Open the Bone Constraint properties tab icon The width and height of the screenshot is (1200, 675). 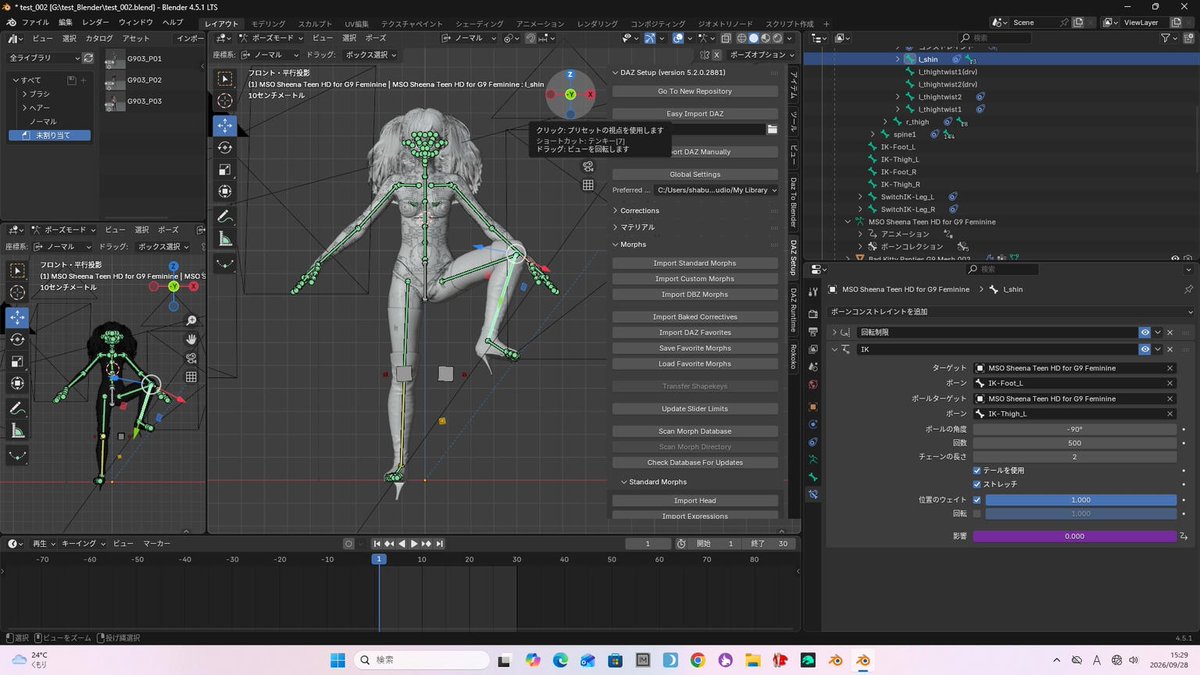coord(813,494)
